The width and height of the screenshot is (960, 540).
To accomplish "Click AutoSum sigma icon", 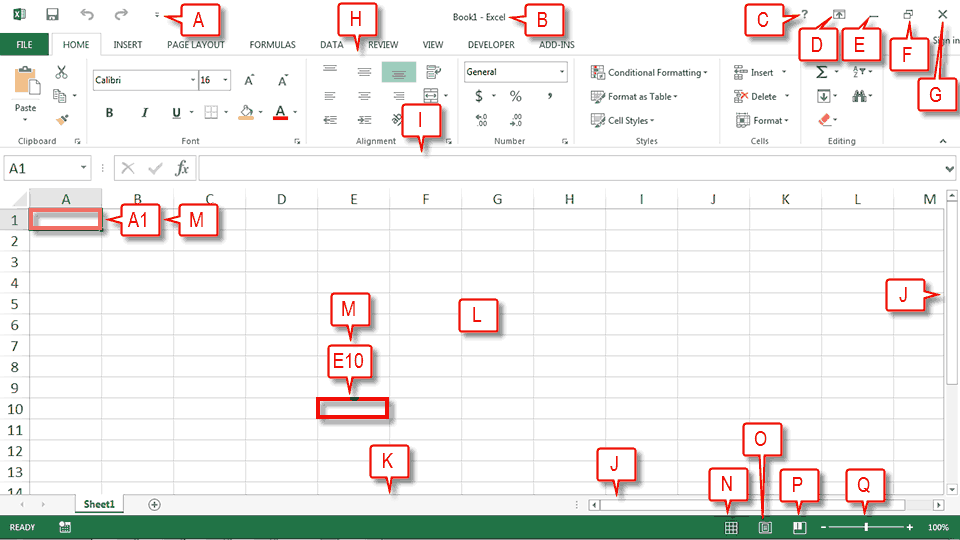I will coord(822,72).
